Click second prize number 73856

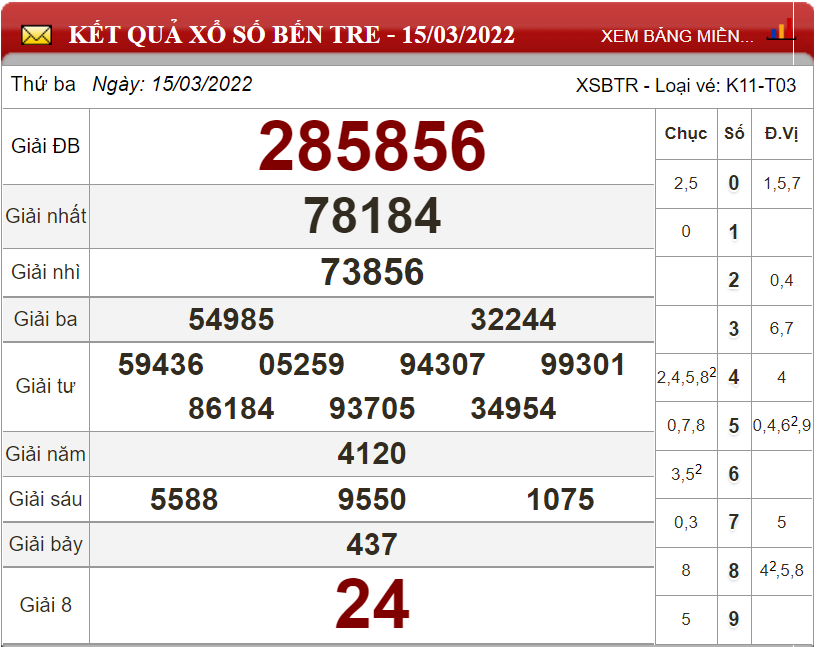coord(372,272)
